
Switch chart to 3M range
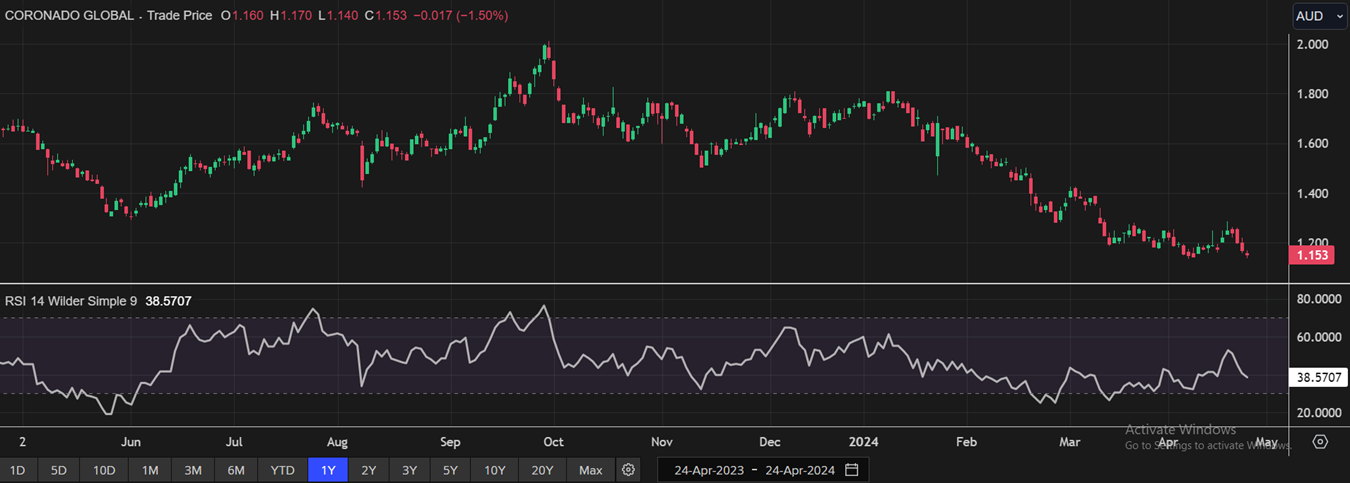[193, 470]
